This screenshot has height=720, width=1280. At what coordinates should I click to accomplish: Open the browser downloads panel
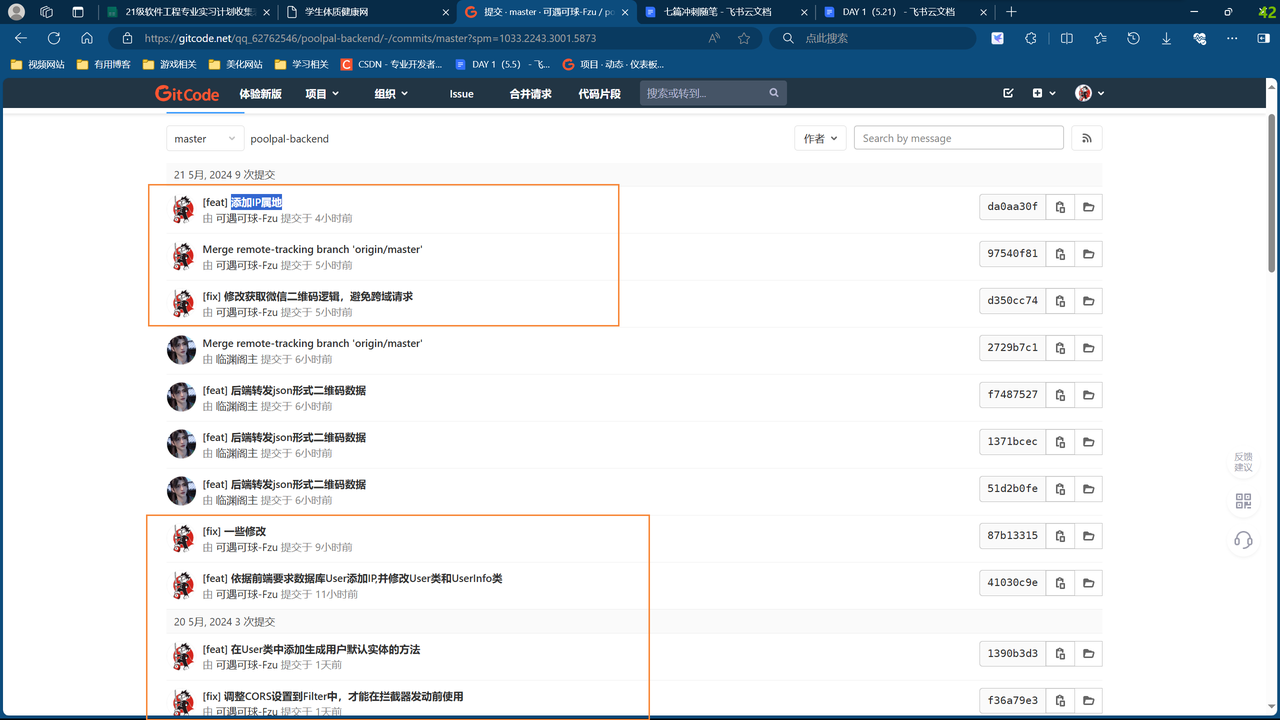[1166, 38]
